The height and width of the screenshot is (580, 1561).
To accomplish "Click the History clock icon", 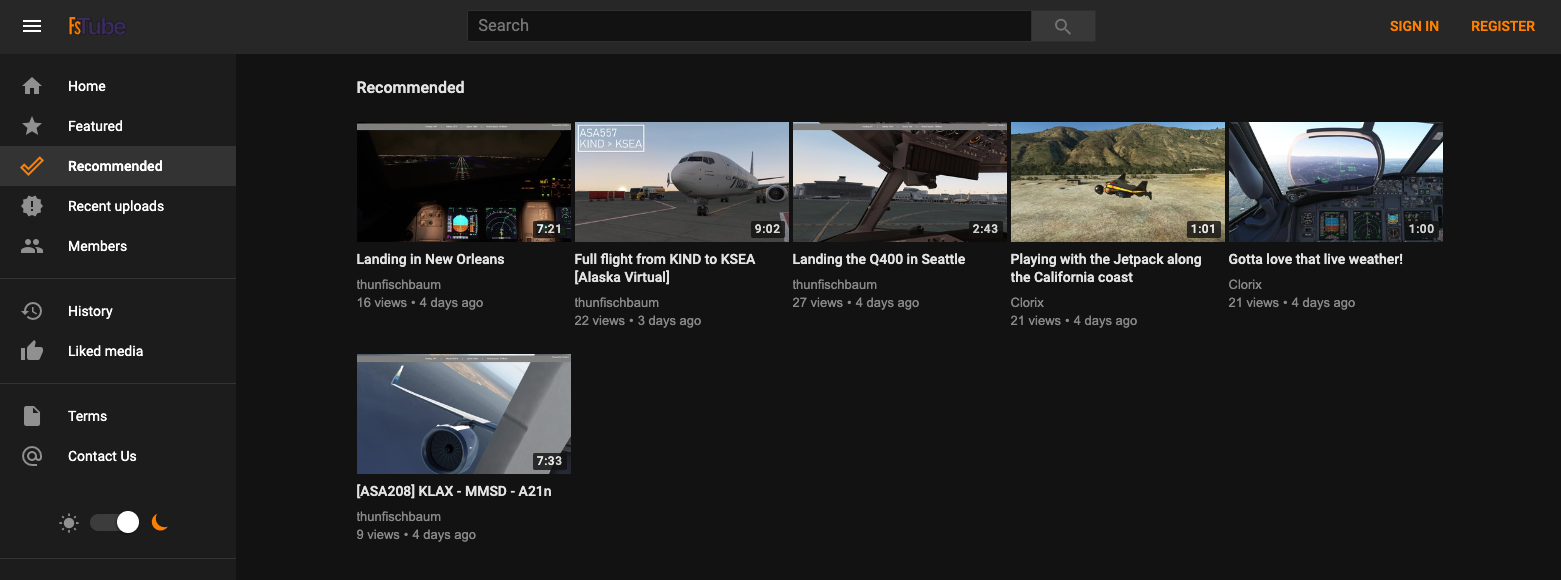I will pyautogui.click(x=32, y=311).
